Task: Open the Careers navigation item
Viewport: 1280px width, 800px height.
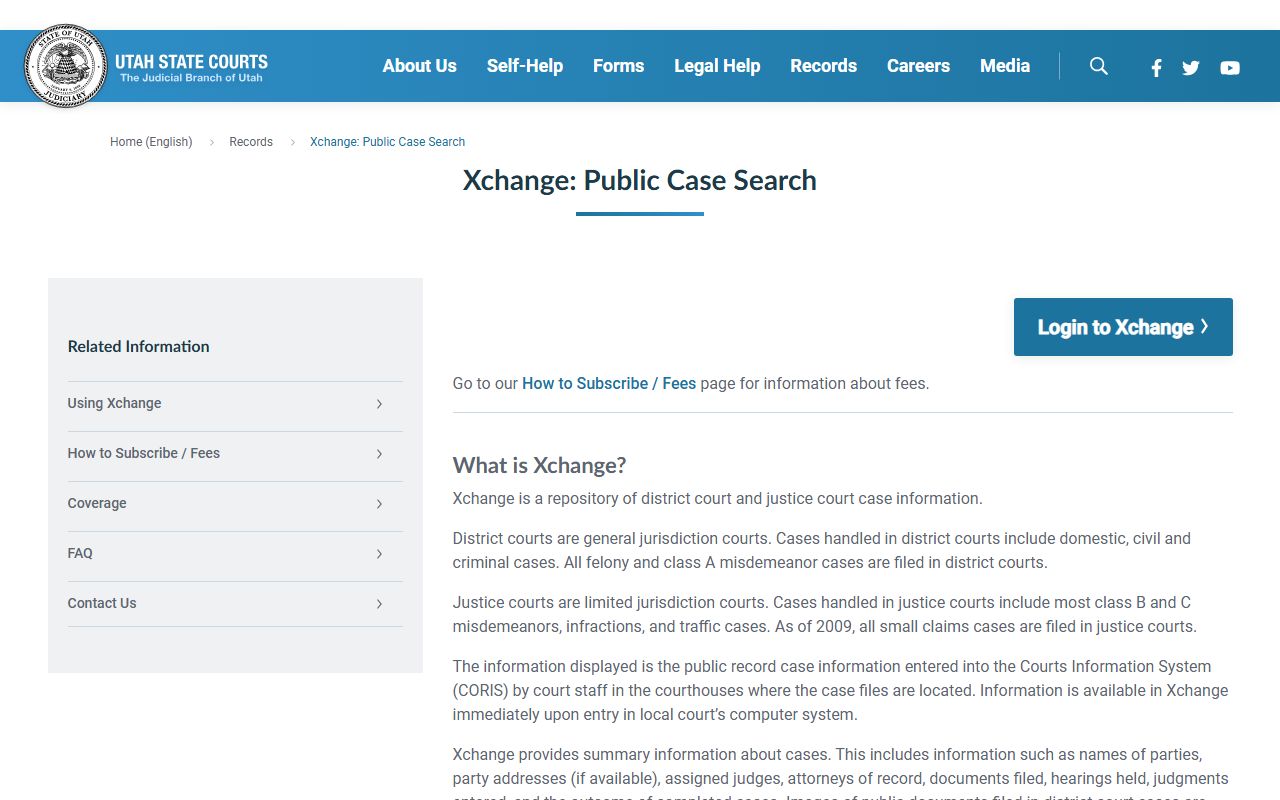Action: (918, 66)
